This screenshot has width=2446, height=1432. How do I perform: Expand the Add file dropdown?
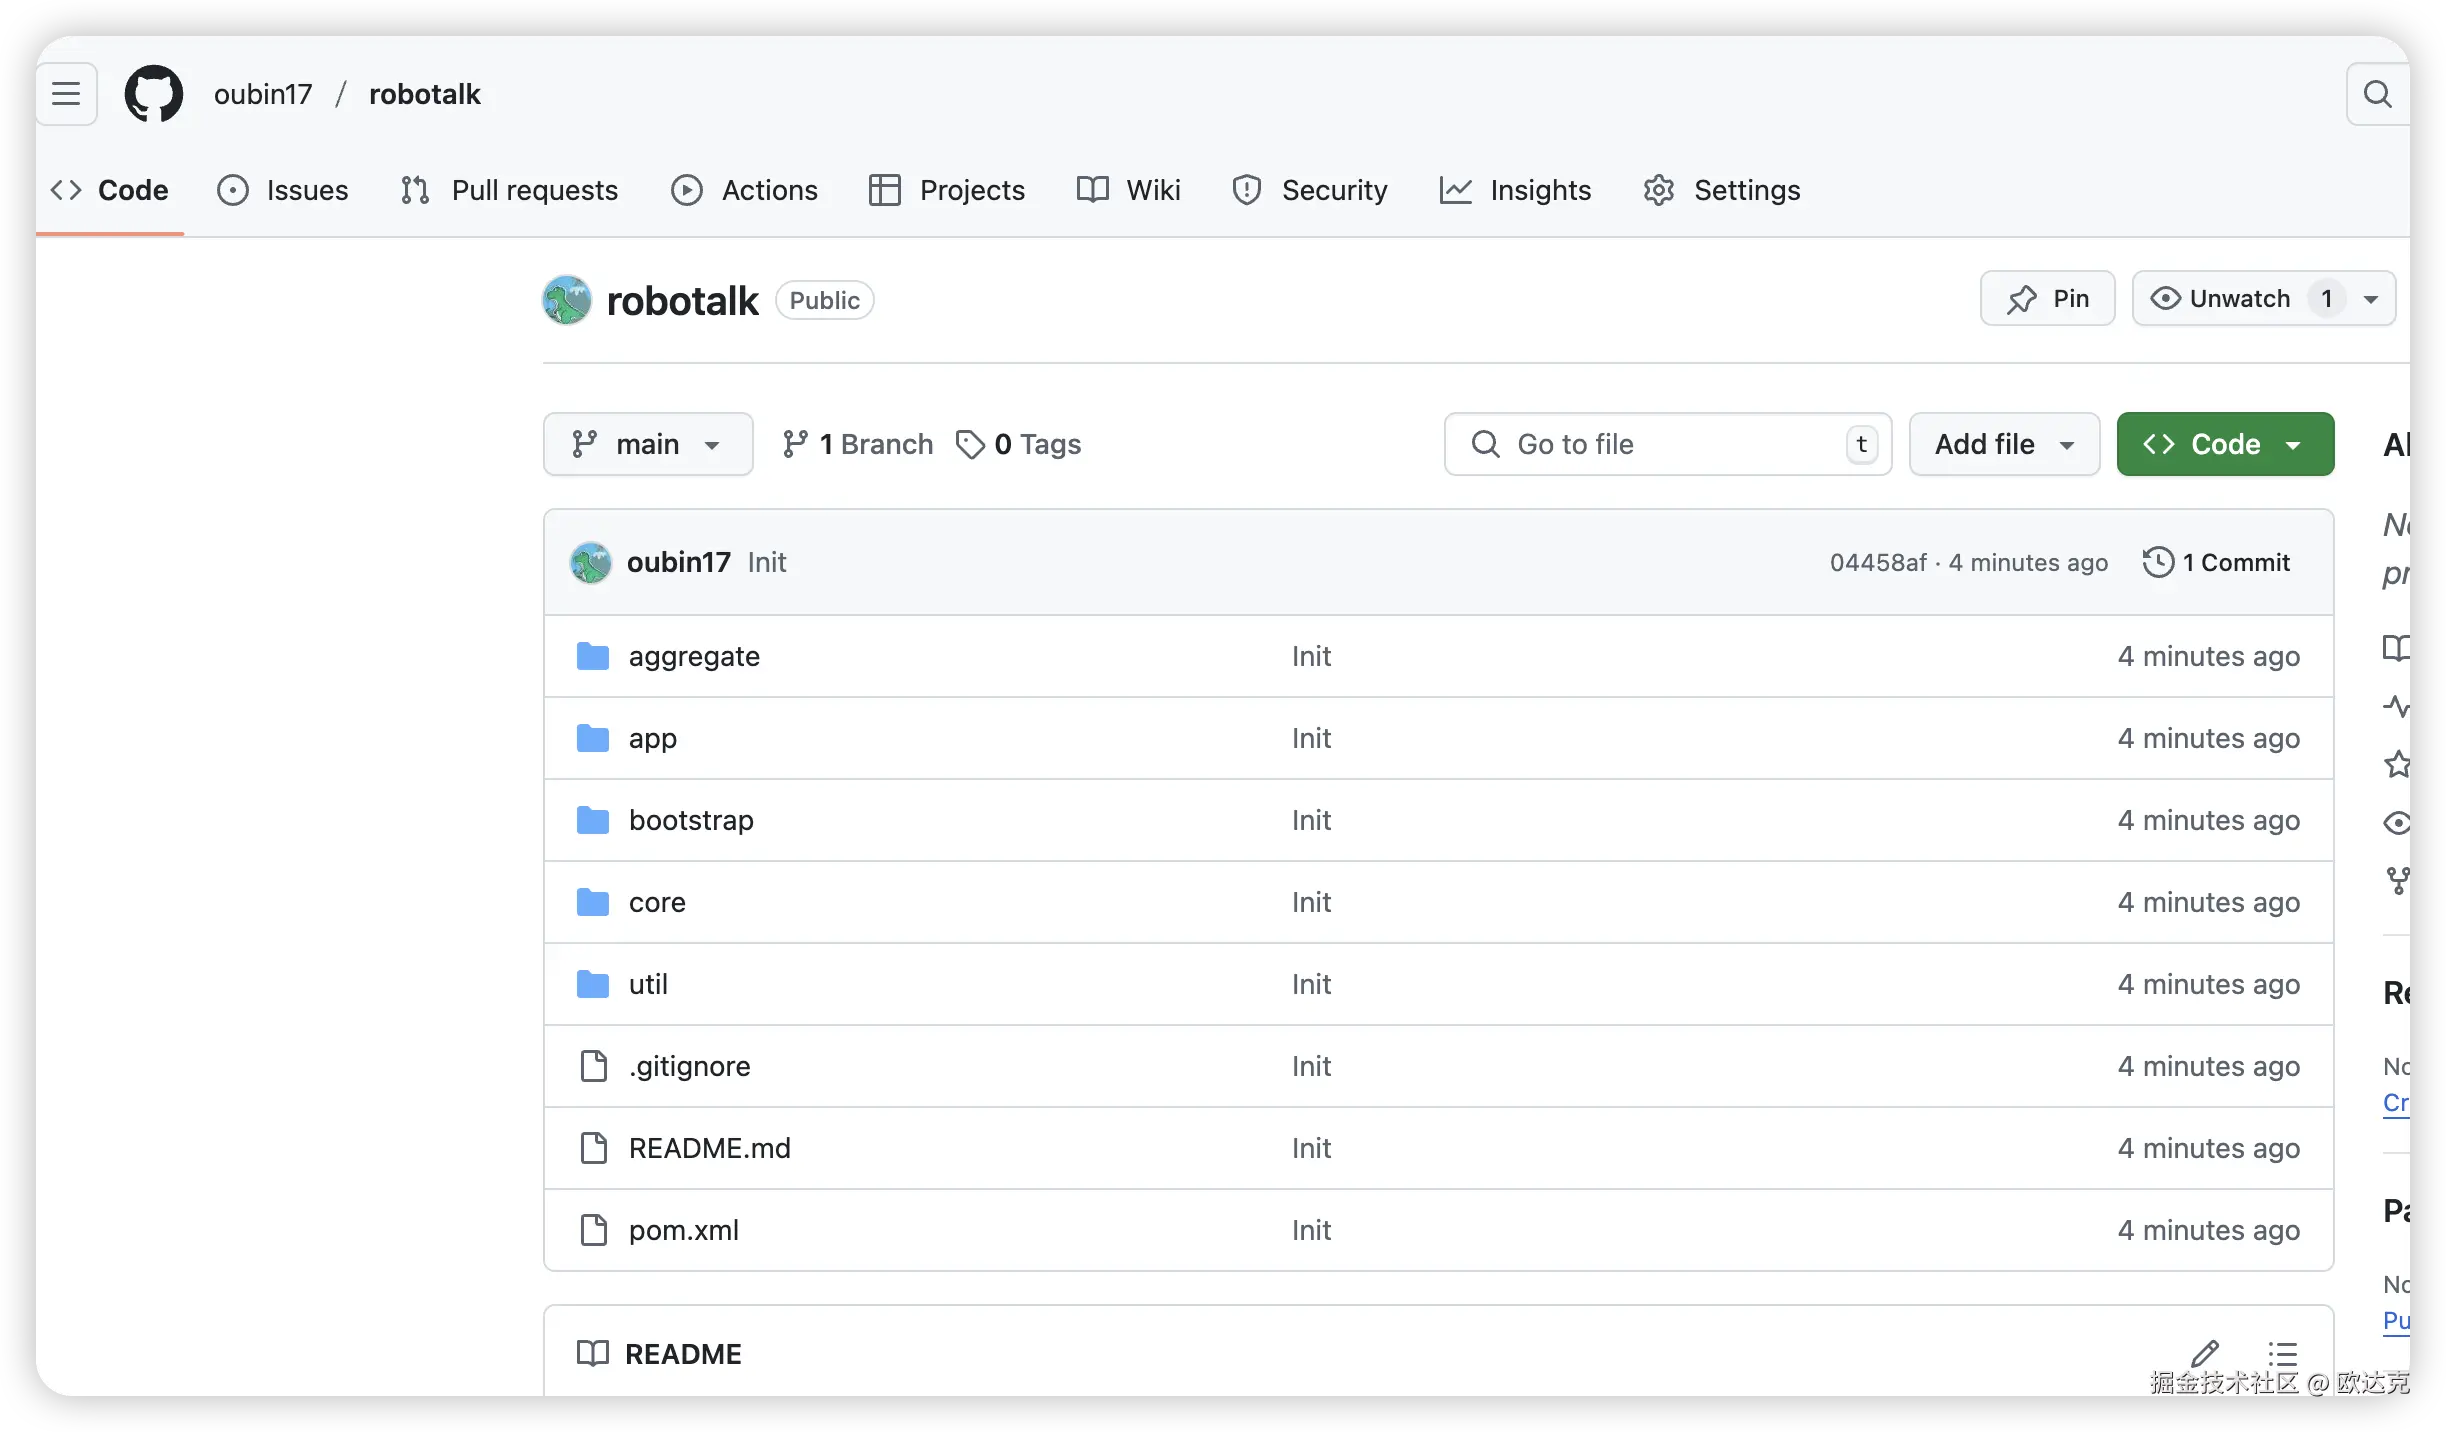2003,444
